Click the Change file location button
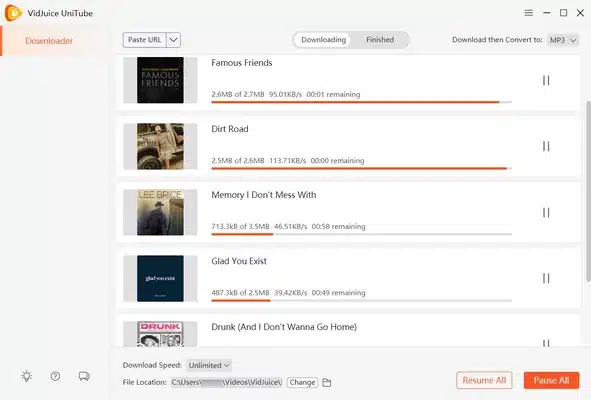Image resolution: width=591 pixels, height=400 pixels. pos(302,382)
